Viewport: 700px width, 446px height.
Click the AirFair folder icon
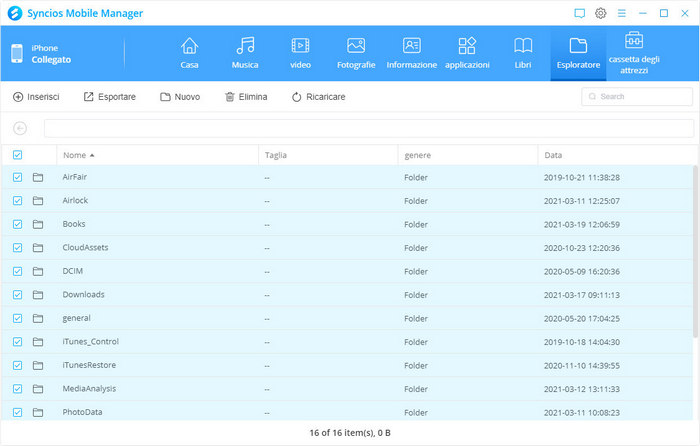38,177
